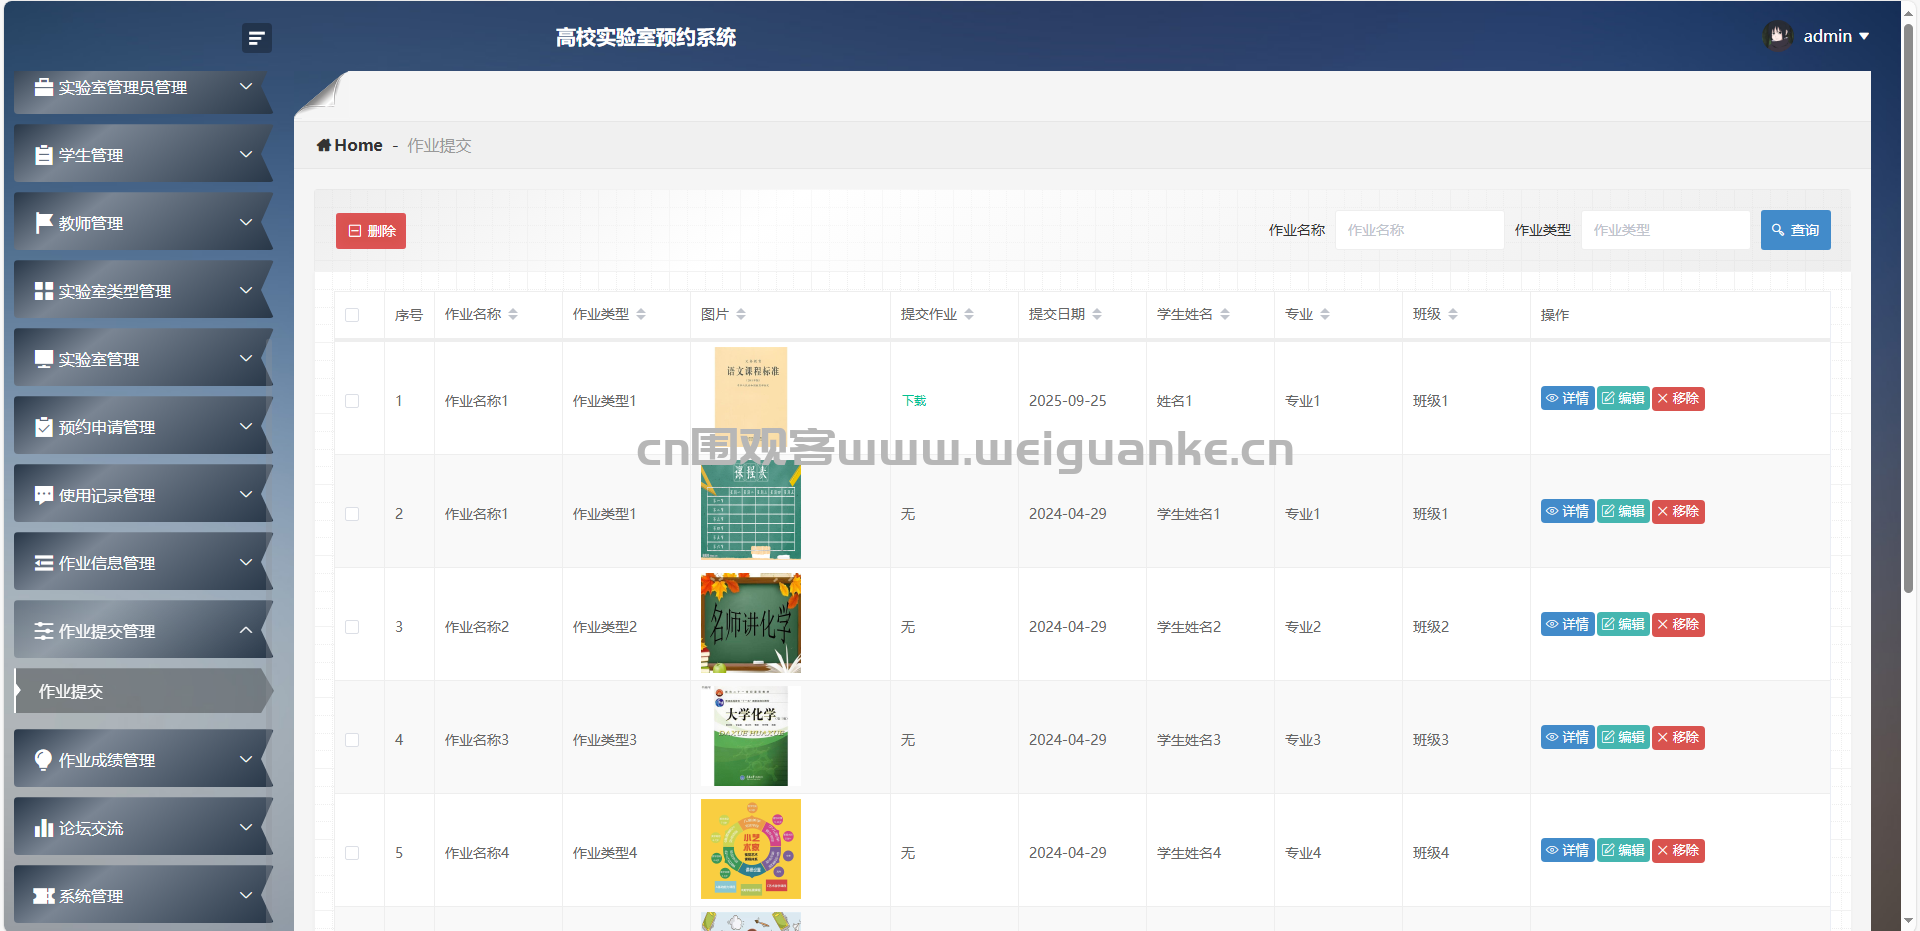Image resolution: width=1920 pixels, height=931 pixels.
Task: Click the 大学化学 book thumbnail
Action: tap(751, 736)
